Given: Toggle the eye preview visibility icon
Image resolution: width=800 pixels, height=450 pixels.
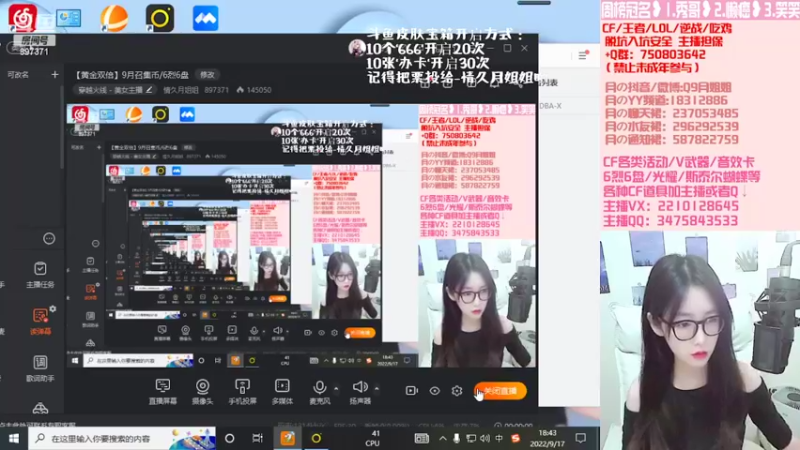Looking at the screenshot, I should click(434, 391).
